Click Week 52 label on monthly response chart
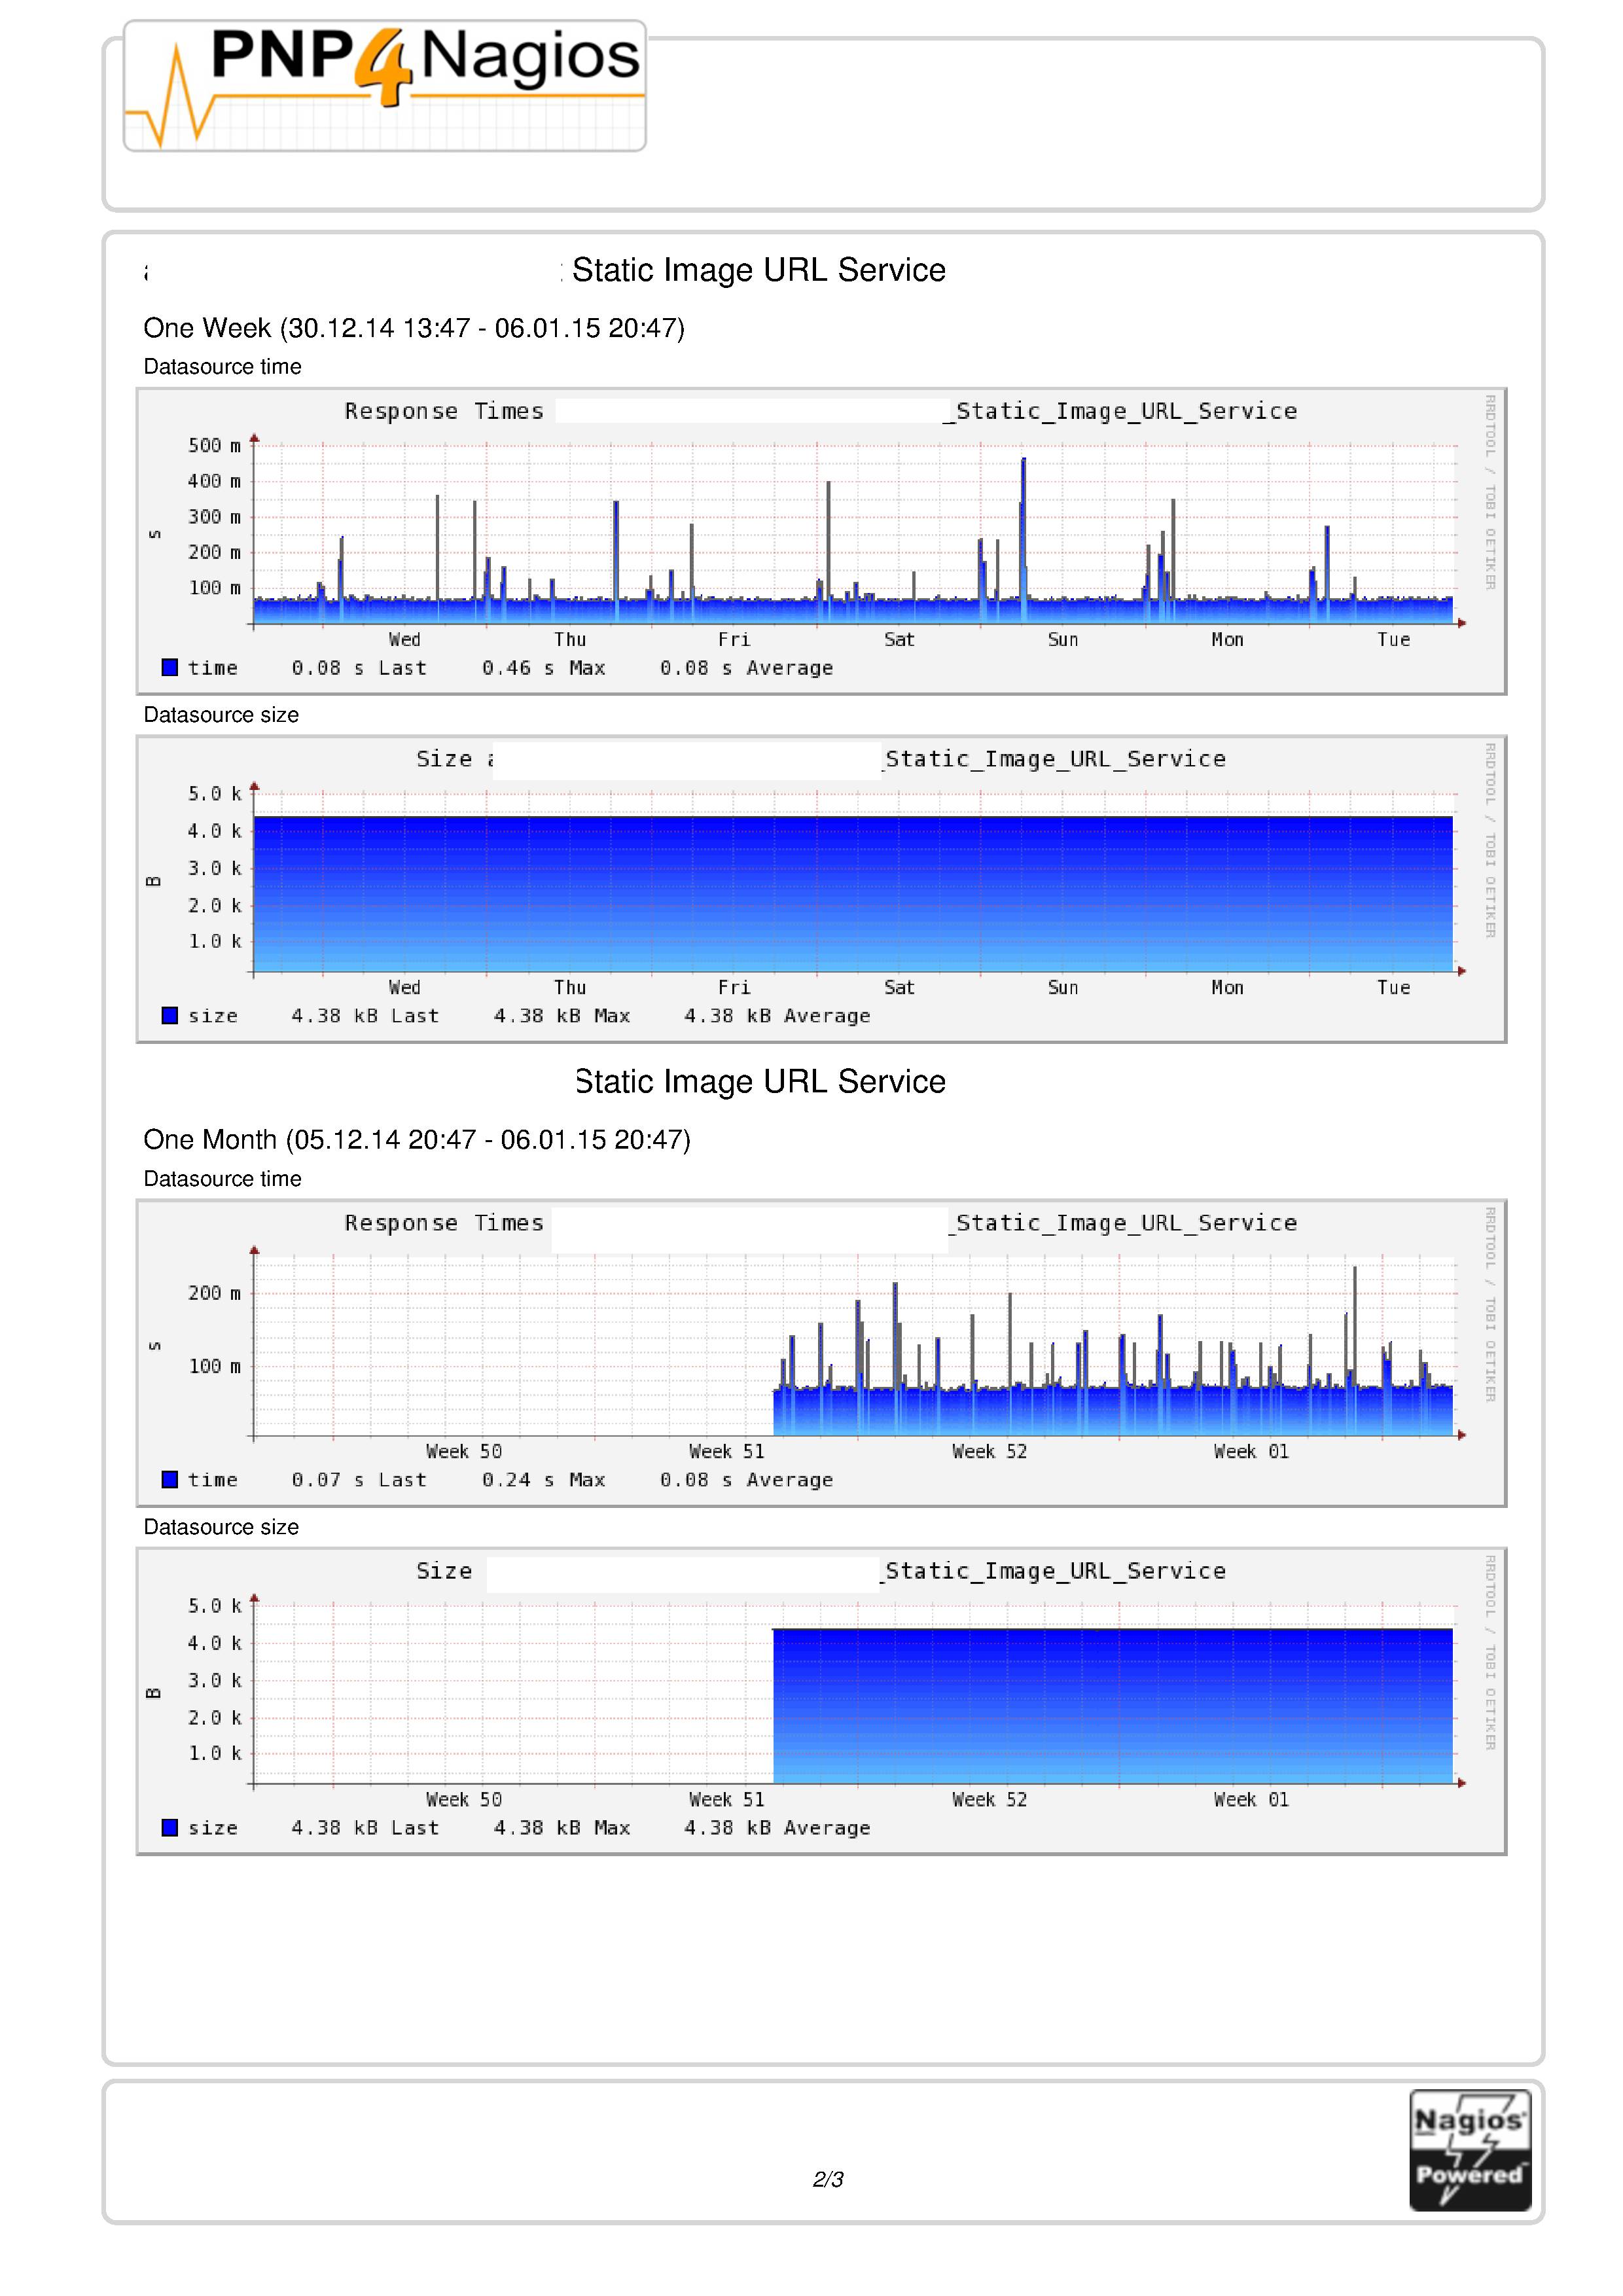1623x2296 pixels. click(989, 1452)
